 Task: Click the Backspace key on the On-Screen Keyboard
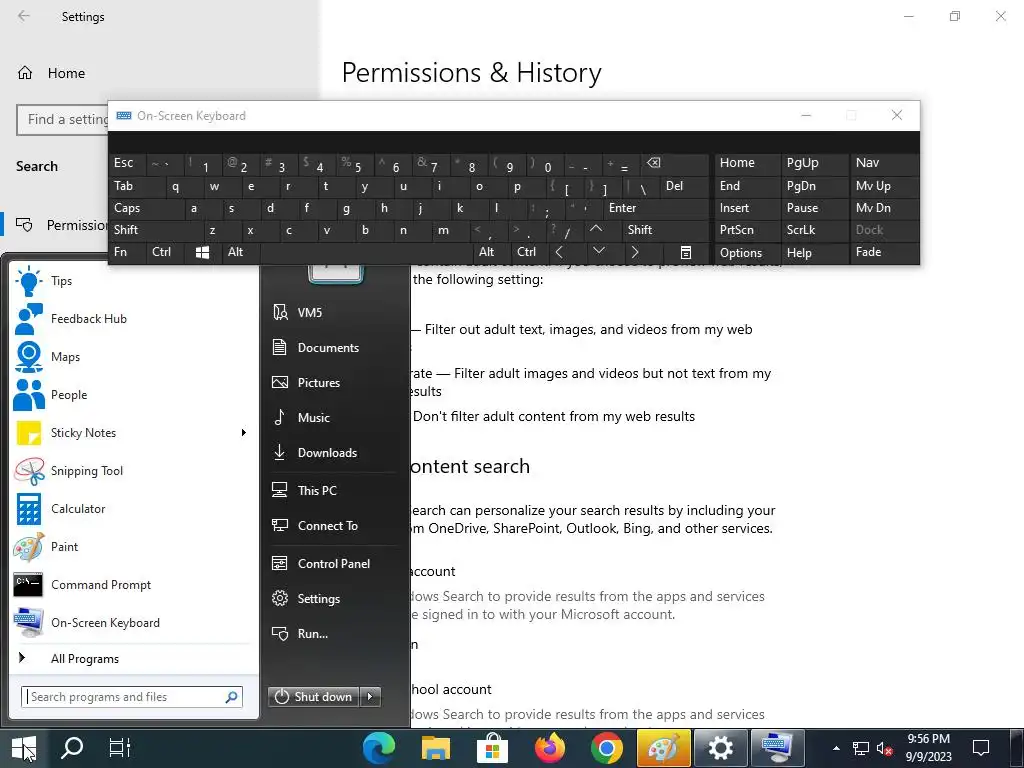coord(675,163)
